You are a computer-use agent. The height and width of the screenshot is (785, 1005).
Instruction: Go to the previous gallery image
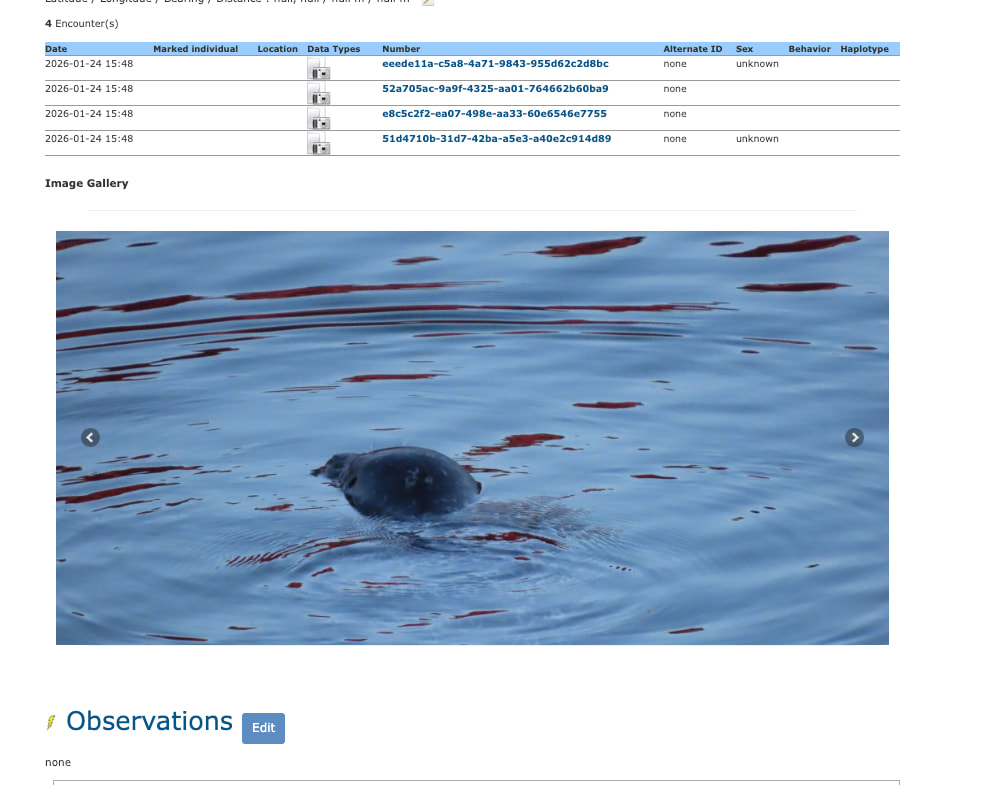[90, 437]
